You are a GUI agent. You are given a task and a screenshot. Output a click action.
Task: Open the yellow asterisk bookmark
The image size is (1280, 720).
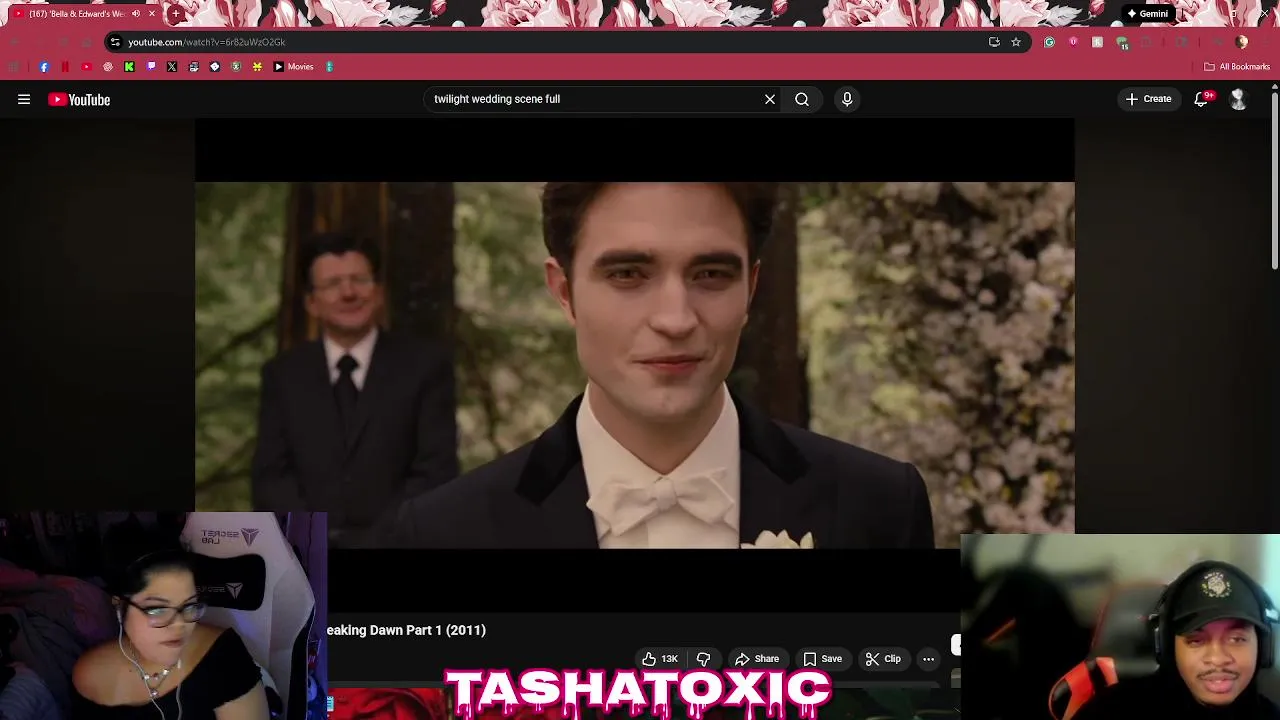click(x=257, y=67)
